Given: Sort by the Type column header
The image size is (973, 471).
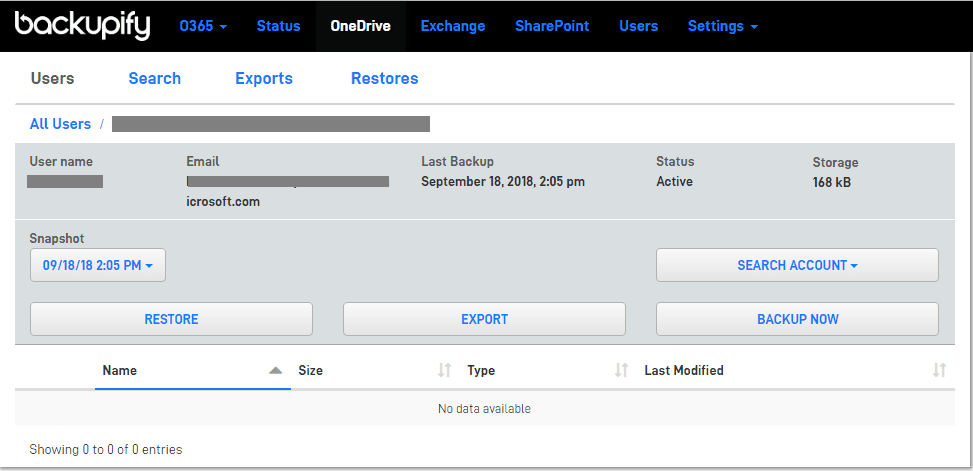Looking at the screenshot, I should 481,370.
